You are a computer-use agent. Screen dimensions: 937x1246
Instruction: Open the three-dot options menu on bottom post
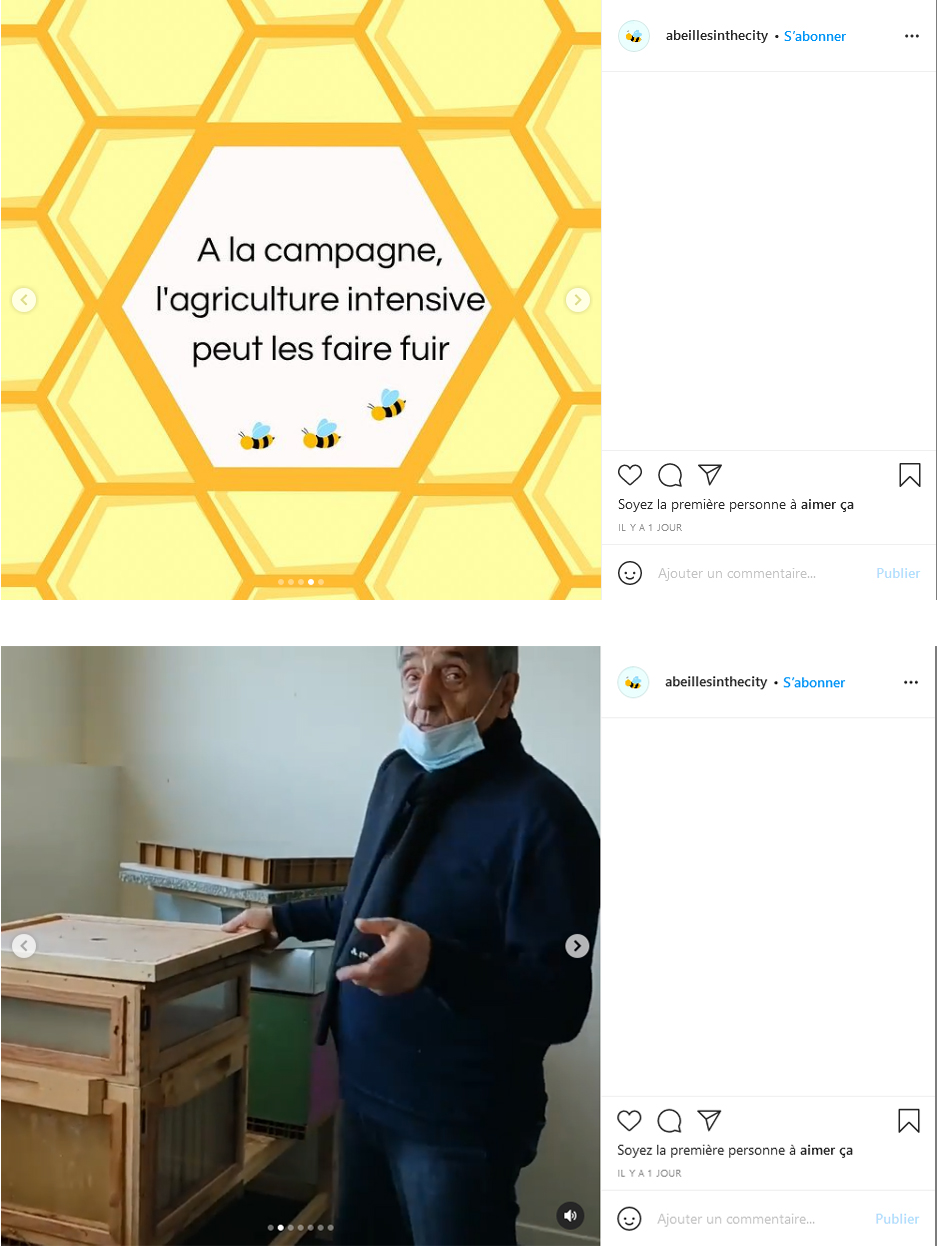911,682
